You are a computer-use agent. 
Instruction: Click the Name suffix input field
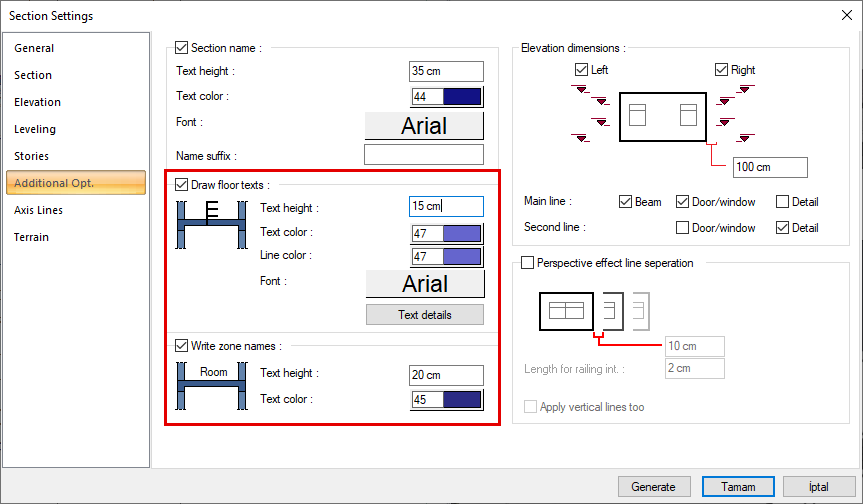pos(423,155)
